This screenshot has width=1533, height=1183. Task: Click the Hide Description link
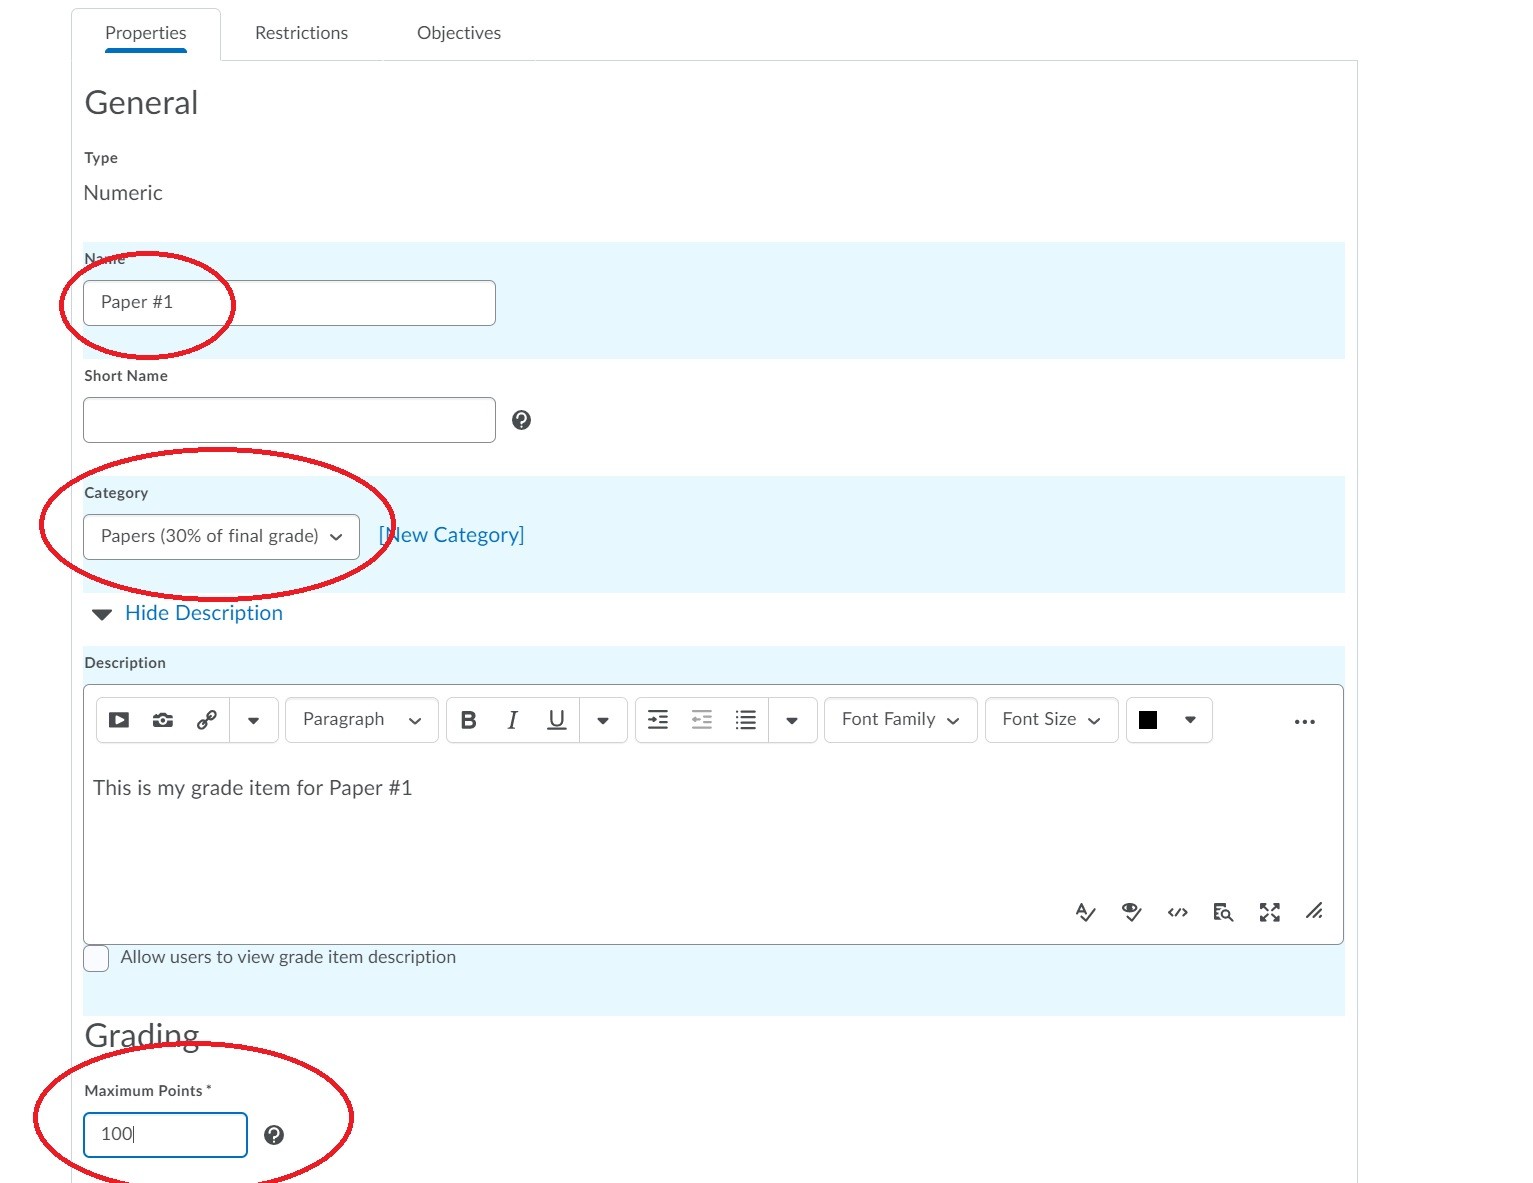click(204, 613)
